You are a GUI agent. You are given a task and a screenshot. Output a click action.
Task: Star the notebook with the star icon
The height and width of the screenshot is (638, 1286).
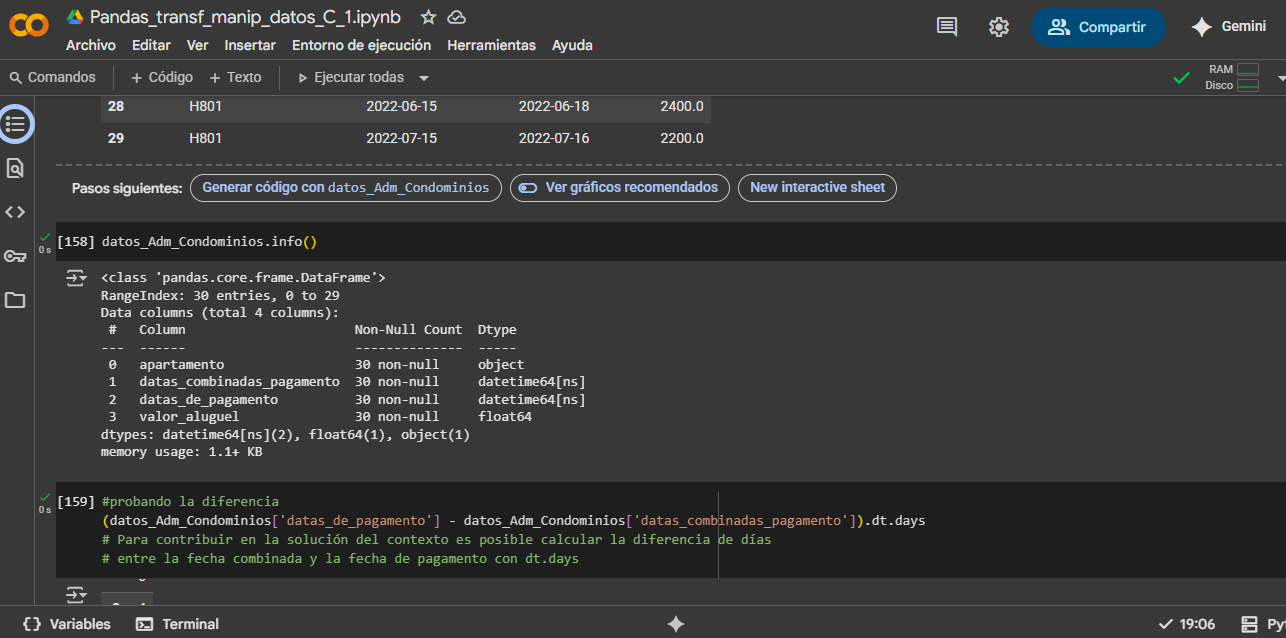pos(428,17)
